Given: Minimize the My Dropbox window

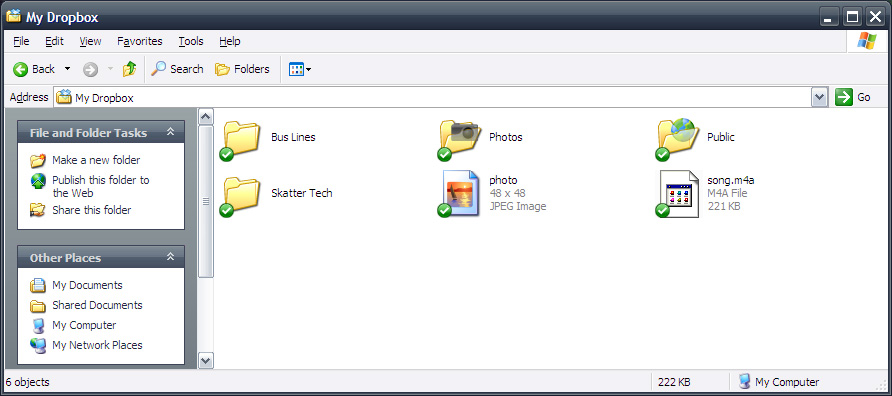Looking at the screenshot, I should pos(829,17).
